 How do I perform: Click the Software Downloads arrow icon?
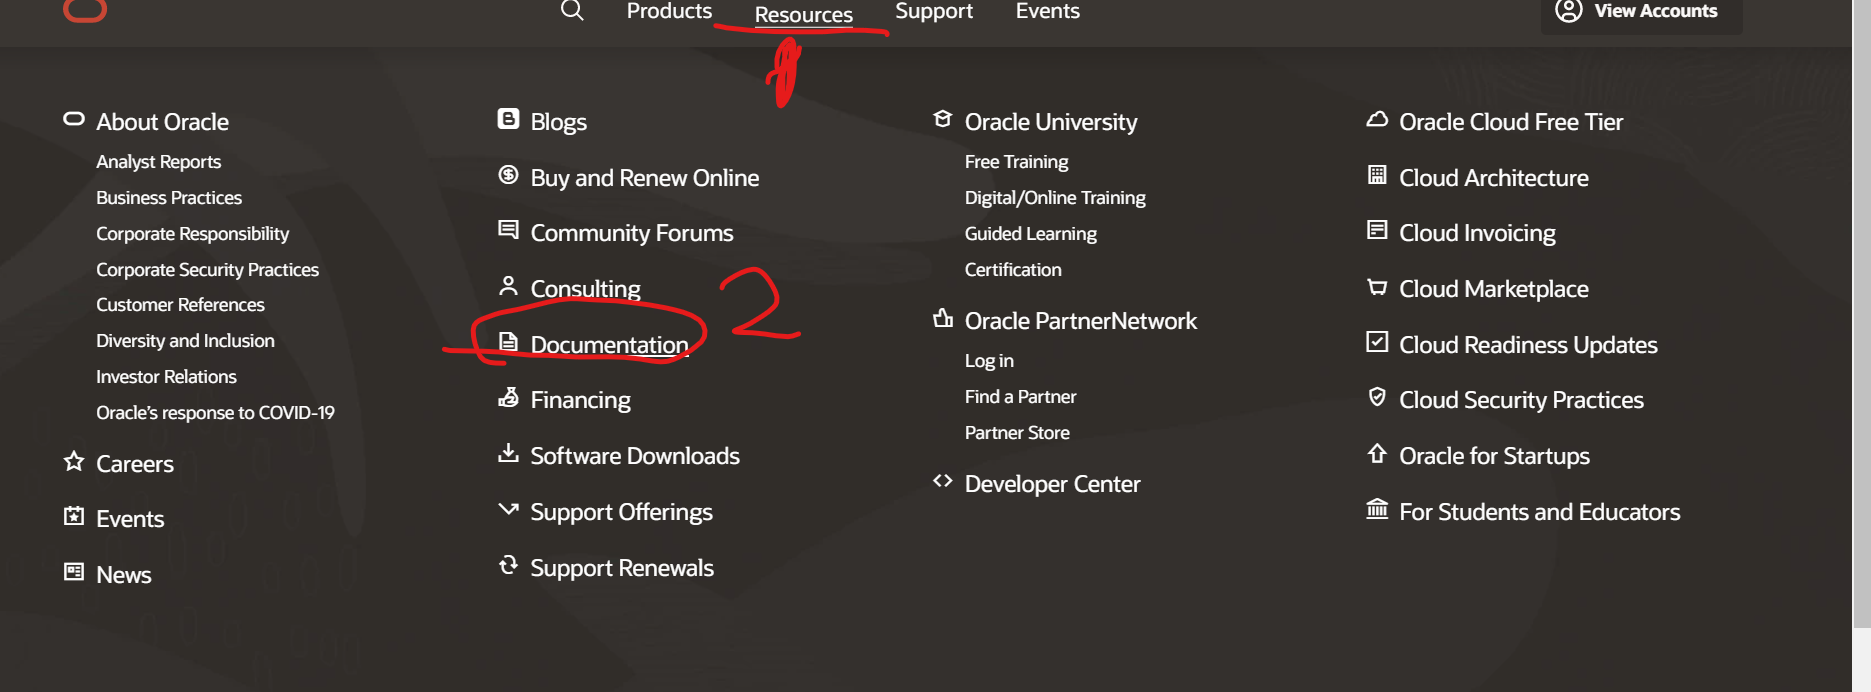coord(508,453)
